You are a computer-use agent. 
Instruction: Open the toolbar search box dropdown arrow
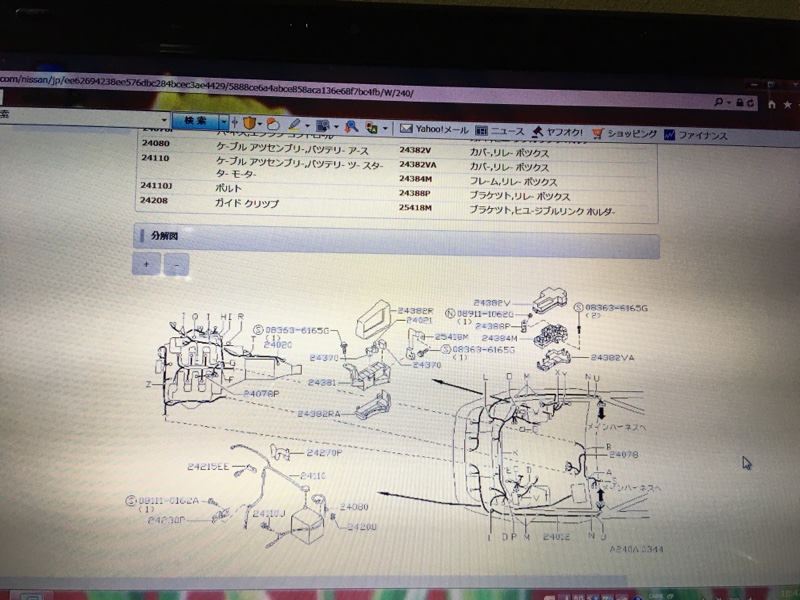coord(164,120)
